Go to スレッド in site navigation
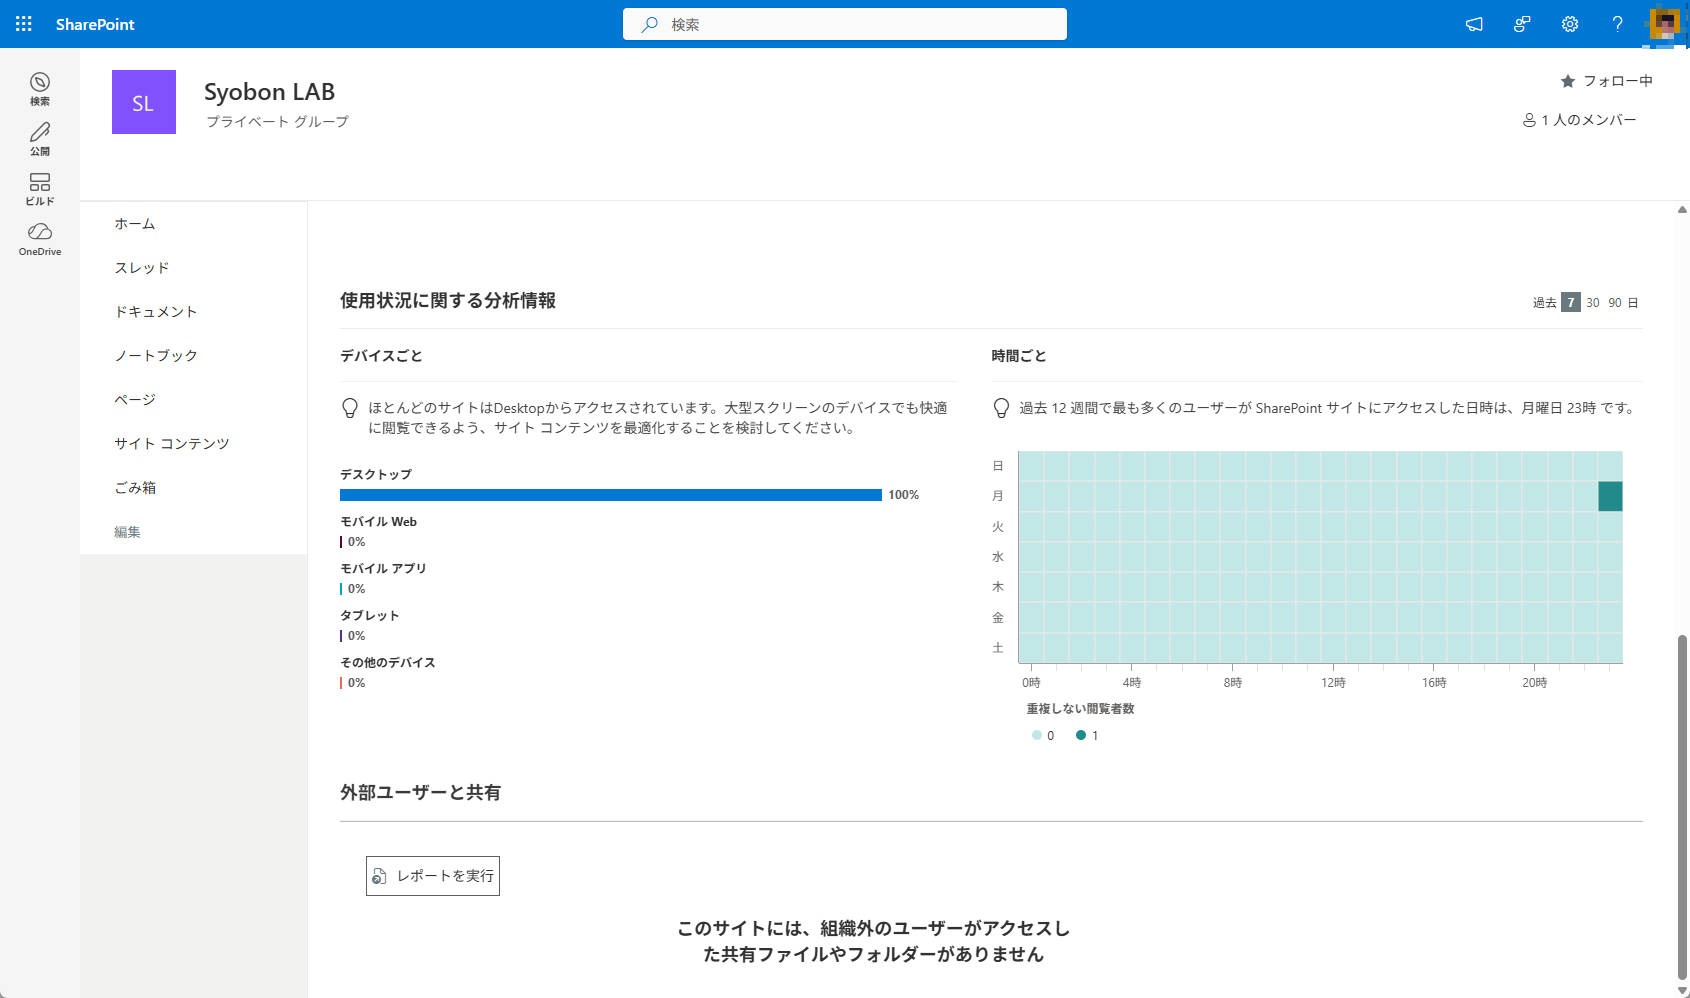 click(x=142, y=268)
